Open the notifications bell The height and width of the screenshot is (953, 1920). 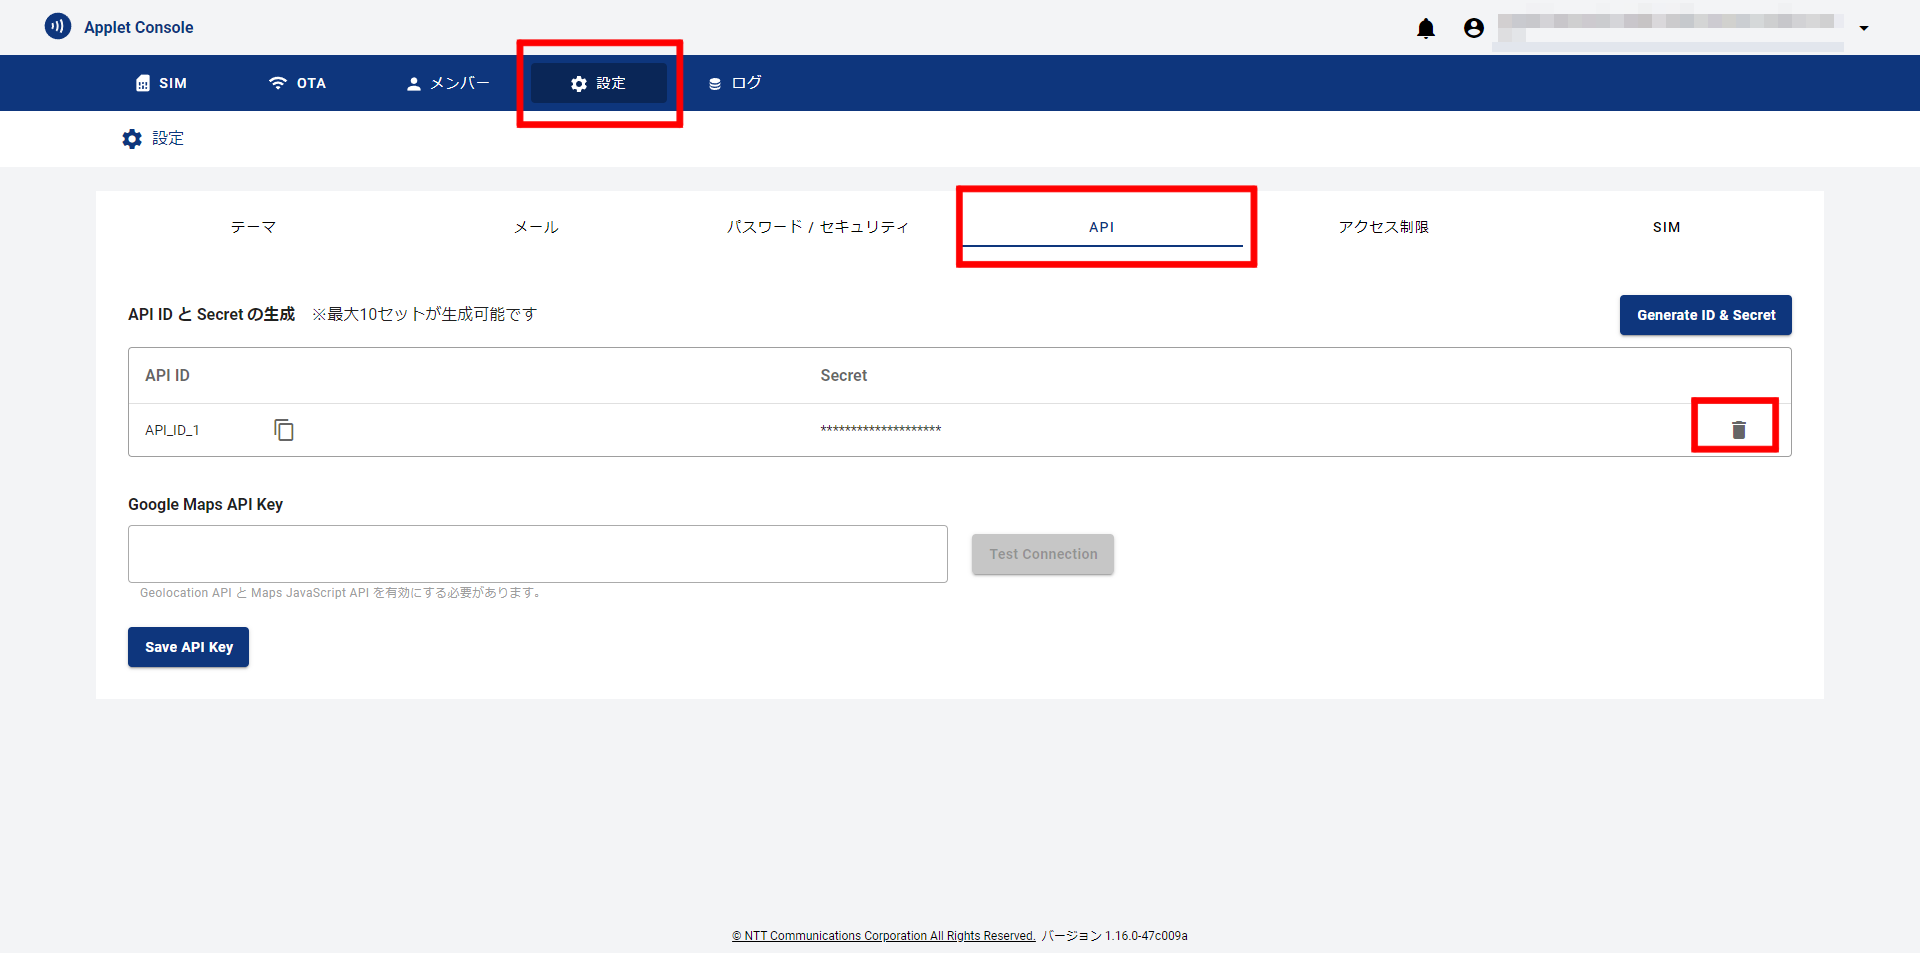click(1426, 28)
